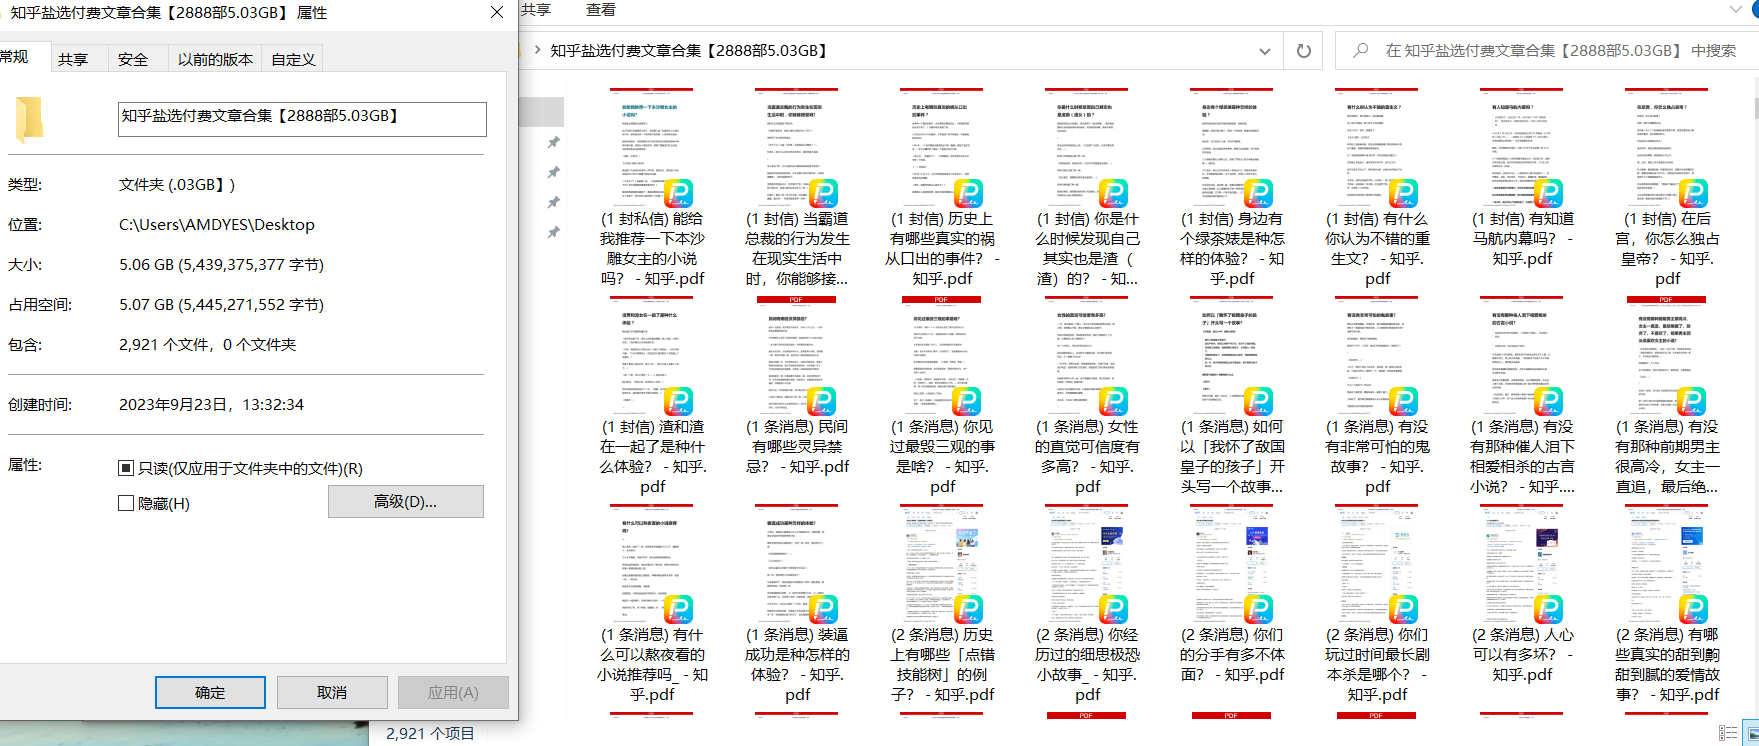
Task: Click the address path 知乎盐选付费文章合集
Action: point(690,50)
